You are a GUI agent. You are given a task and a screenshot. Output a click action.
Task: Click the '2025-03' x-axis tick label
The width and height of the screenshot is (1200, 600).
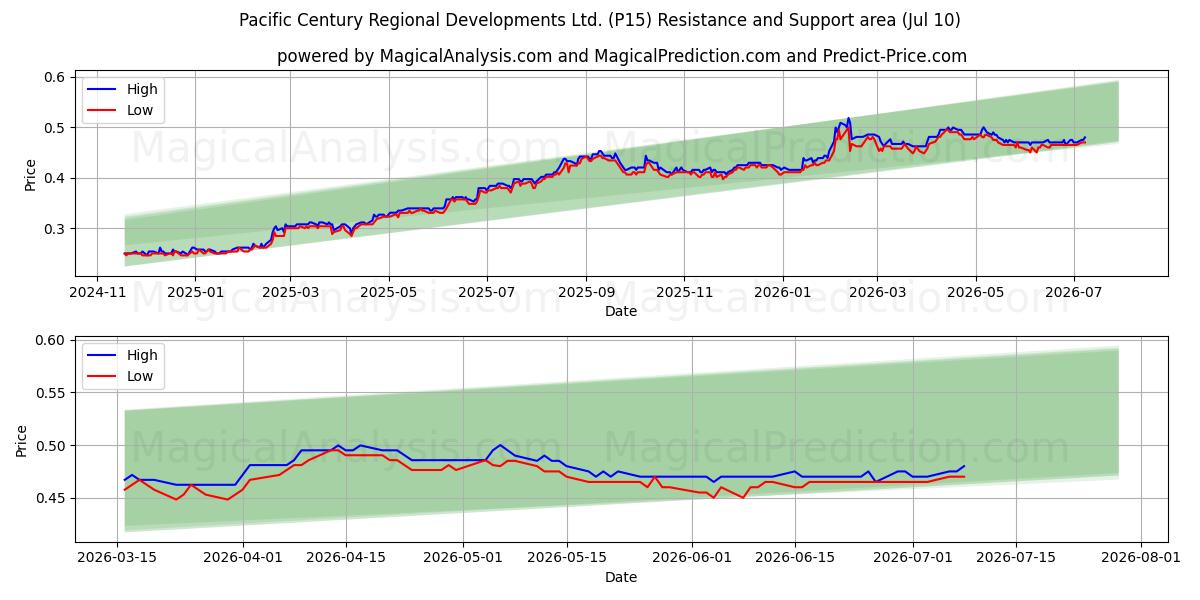pyautogui.click(x=290, y=292)
